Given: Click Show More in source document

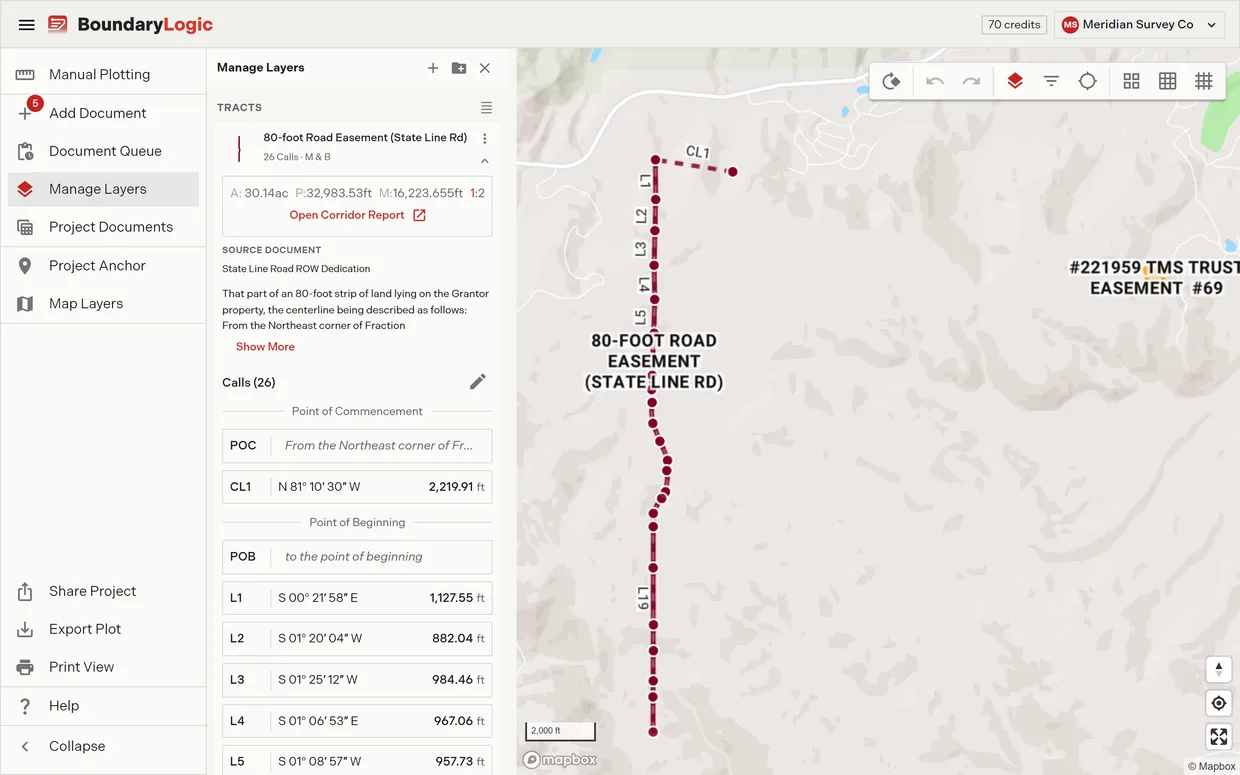Looking at the screenshot, I should (x=265, y=347).
